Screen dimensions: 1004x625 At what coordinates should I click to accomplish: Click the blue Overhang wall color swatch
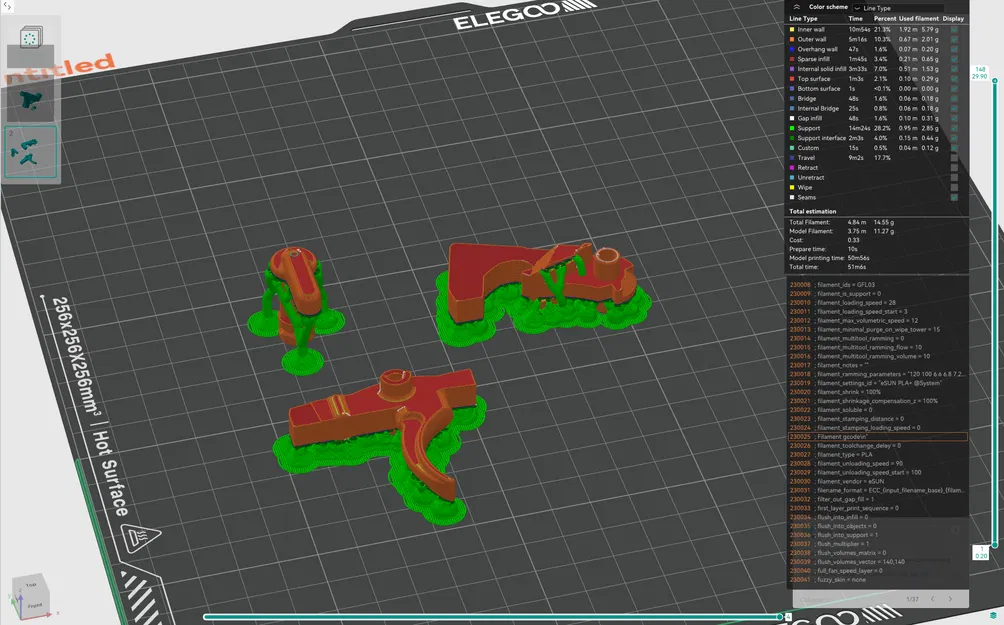792,49
